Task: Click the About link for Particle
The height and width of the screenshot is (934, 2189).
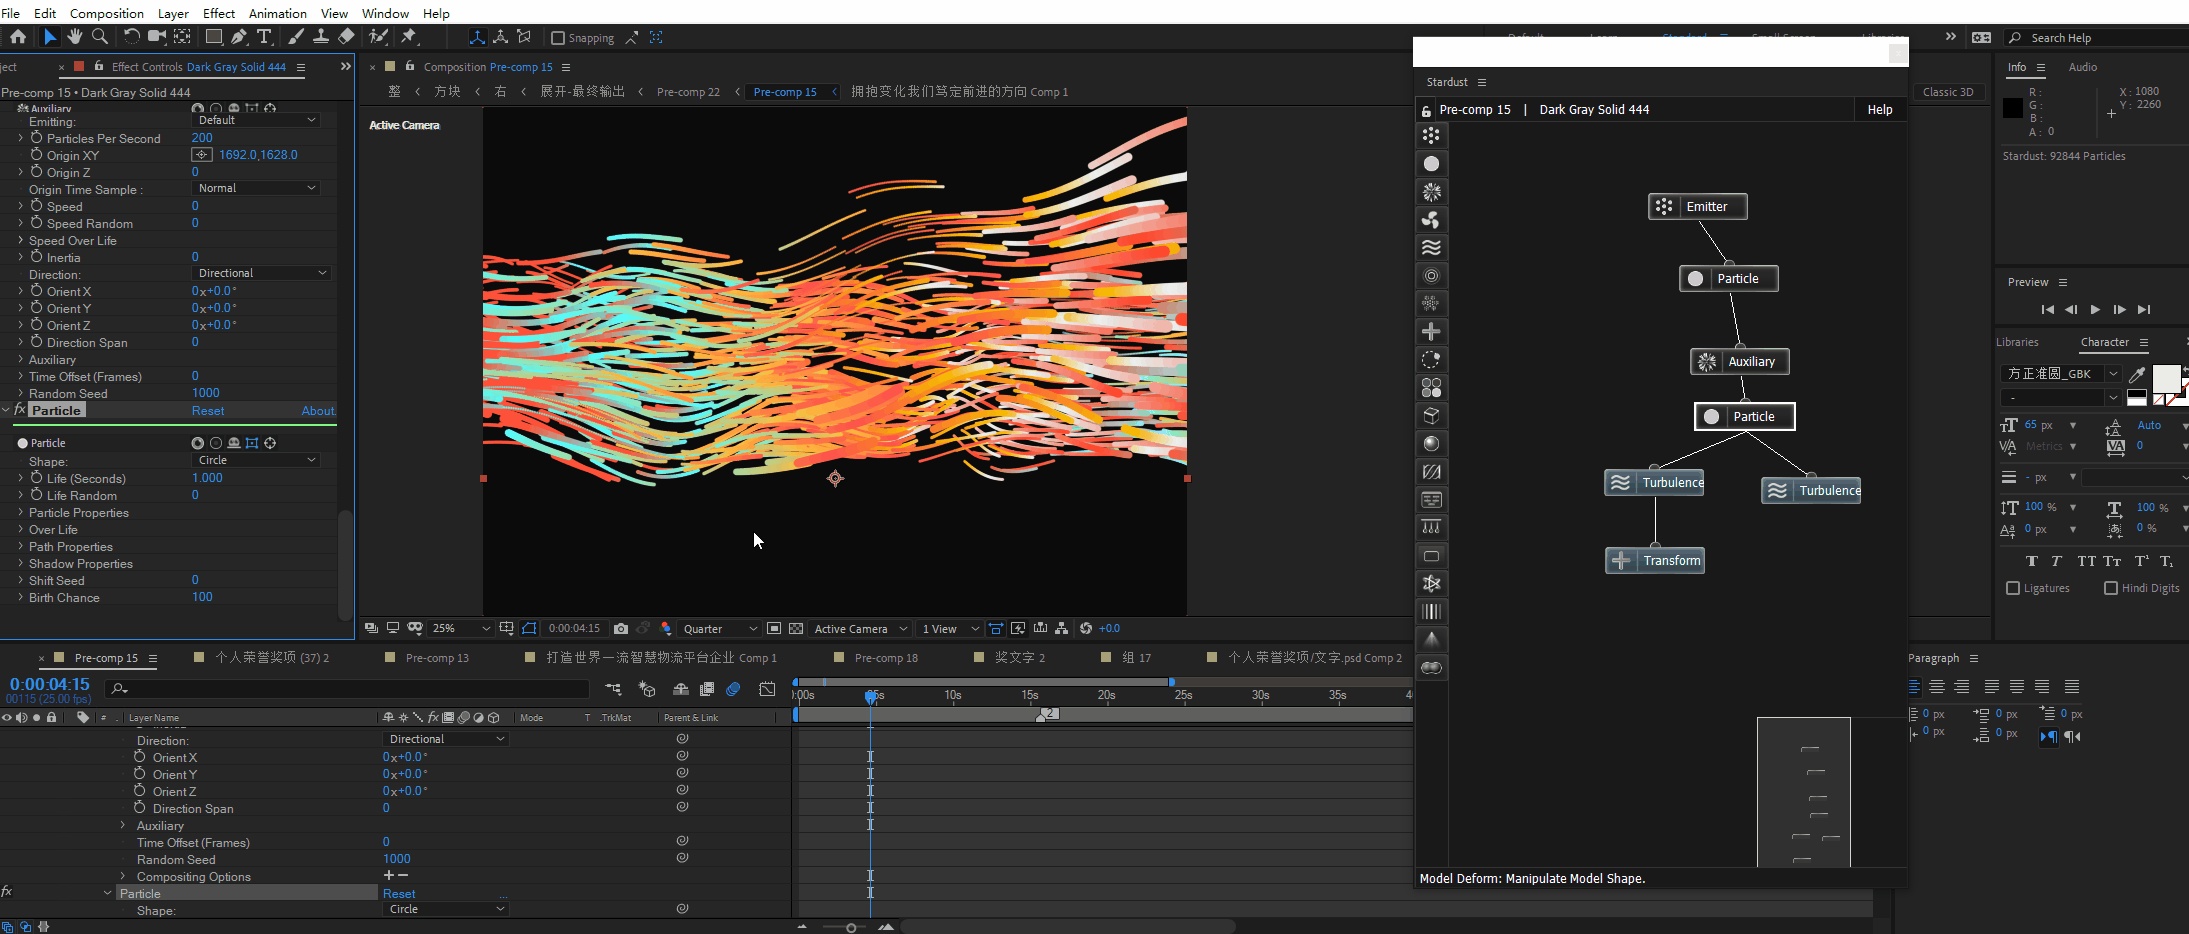Action: tap(319, 411)
